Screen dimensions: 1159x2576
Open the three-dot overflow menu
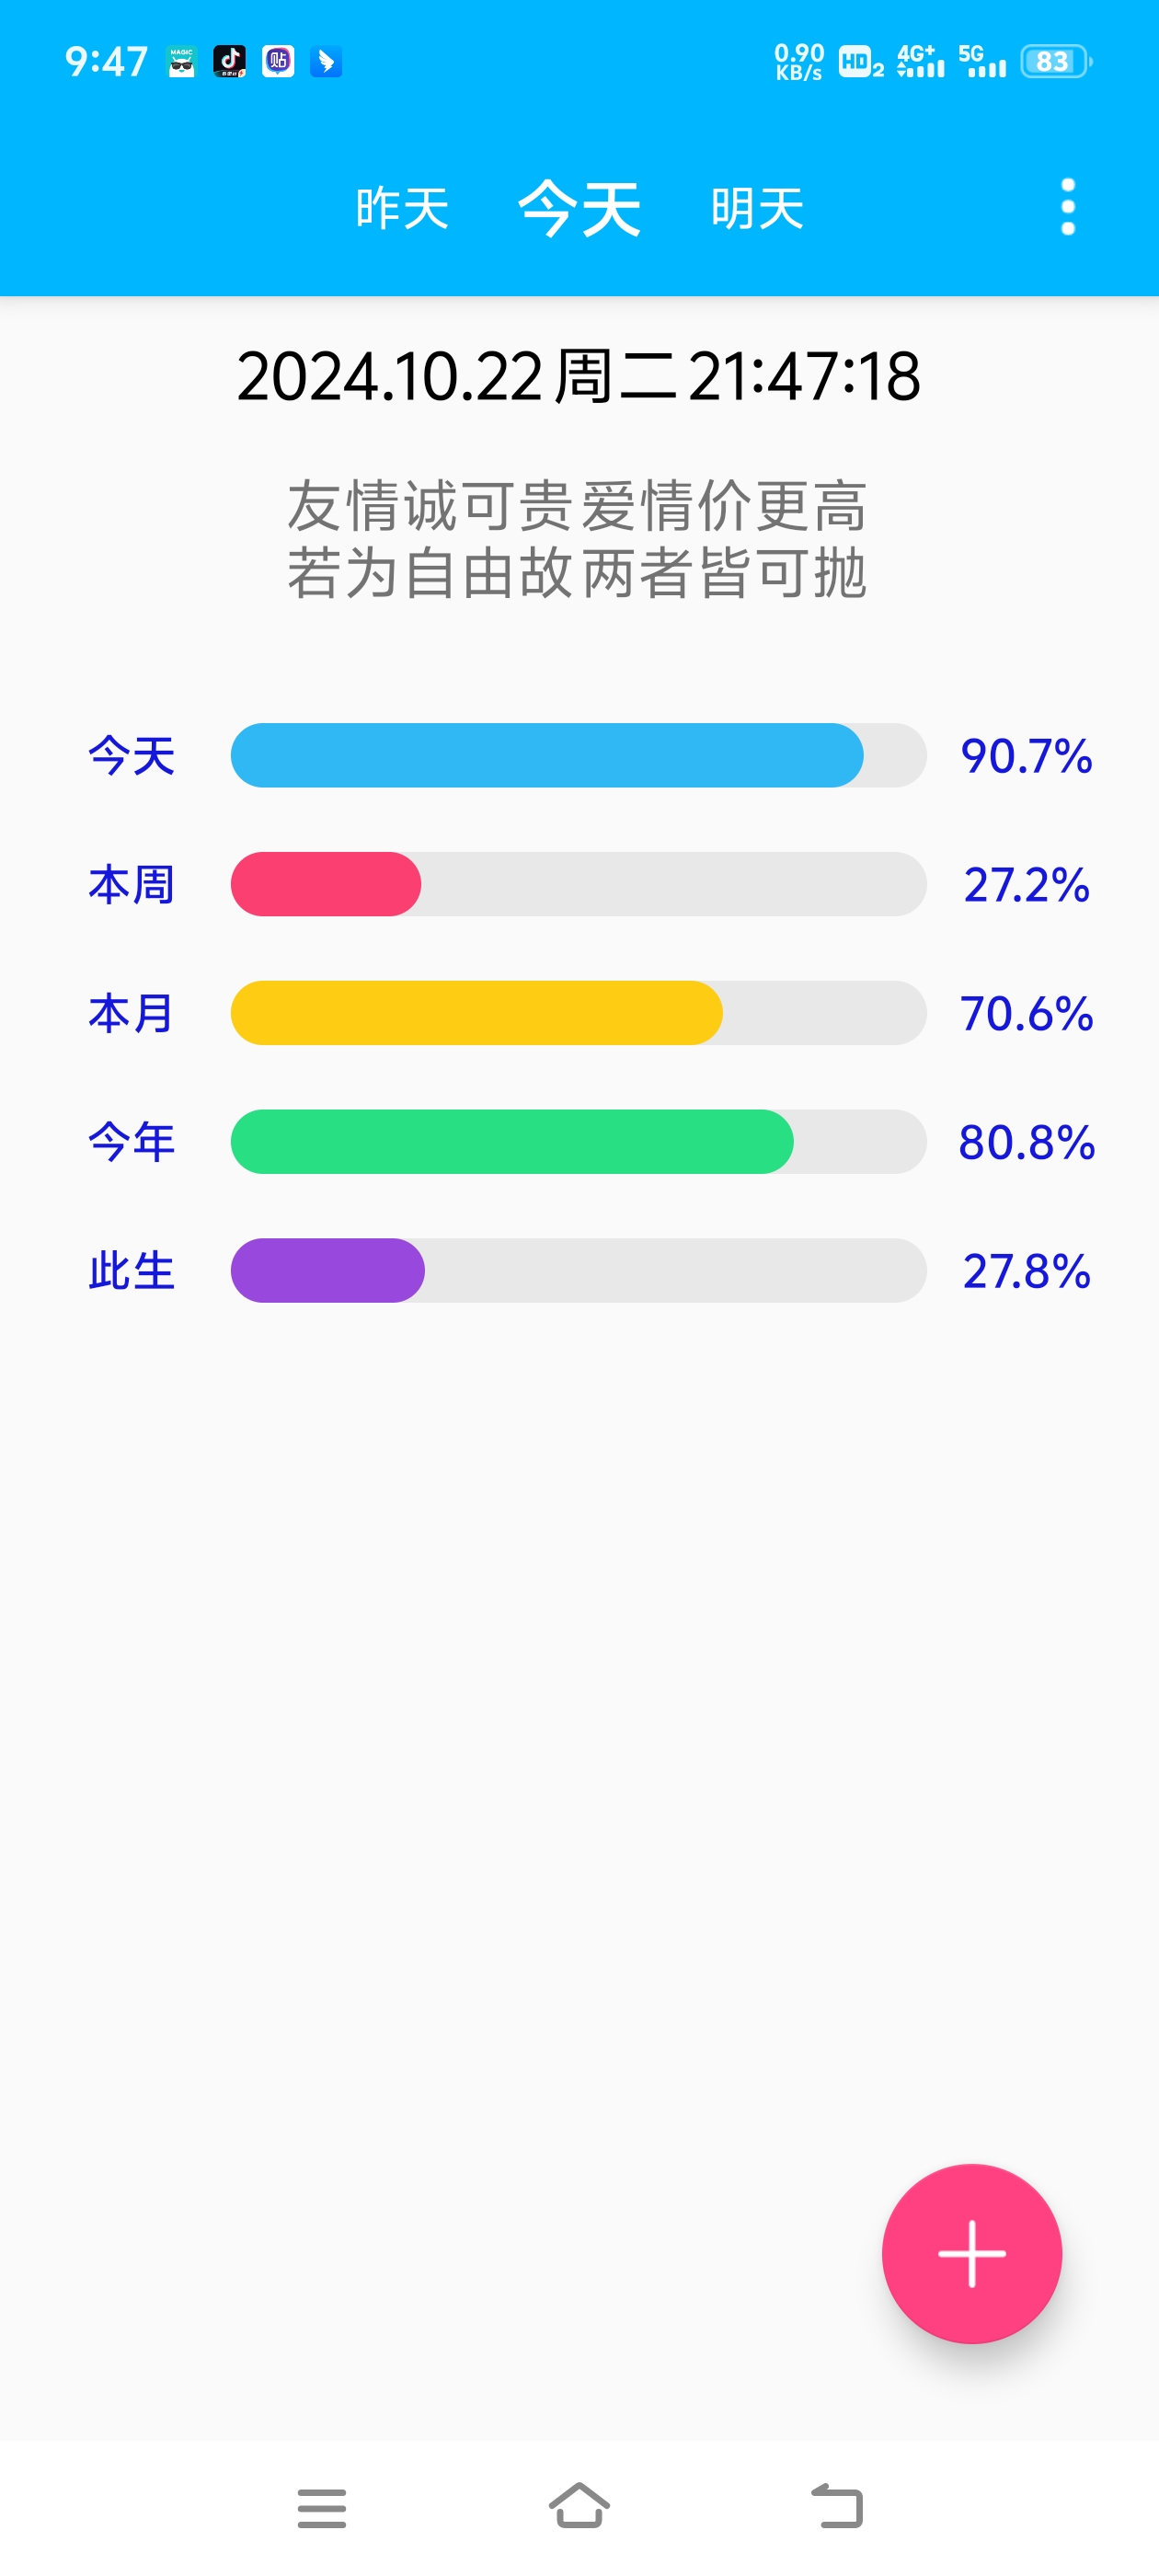(1067, 207)
